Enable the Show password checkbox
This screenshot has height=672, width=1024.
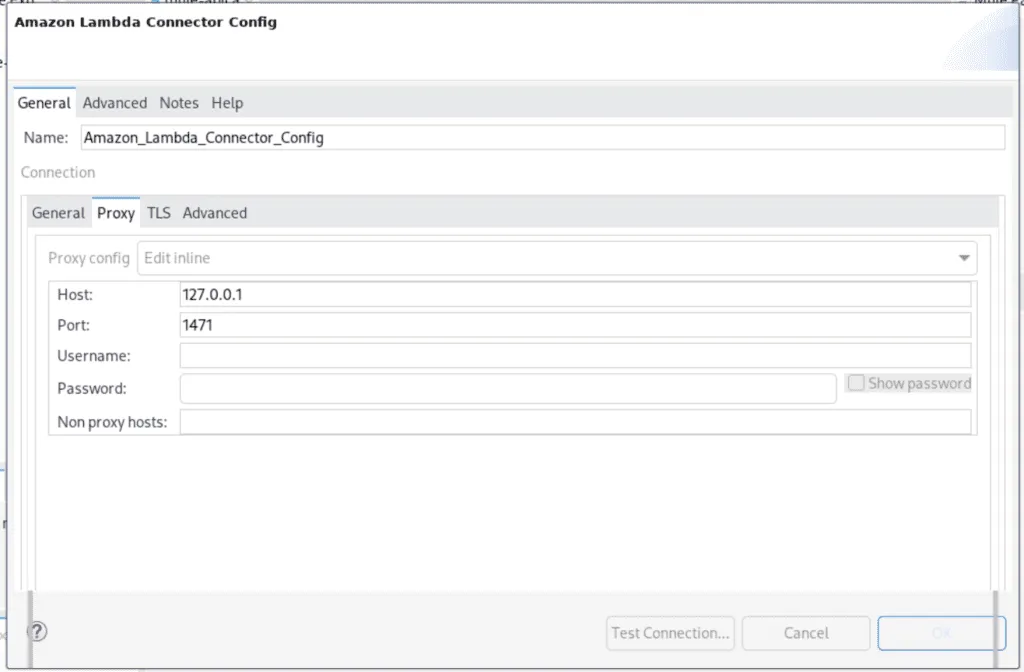pos(856,383)
